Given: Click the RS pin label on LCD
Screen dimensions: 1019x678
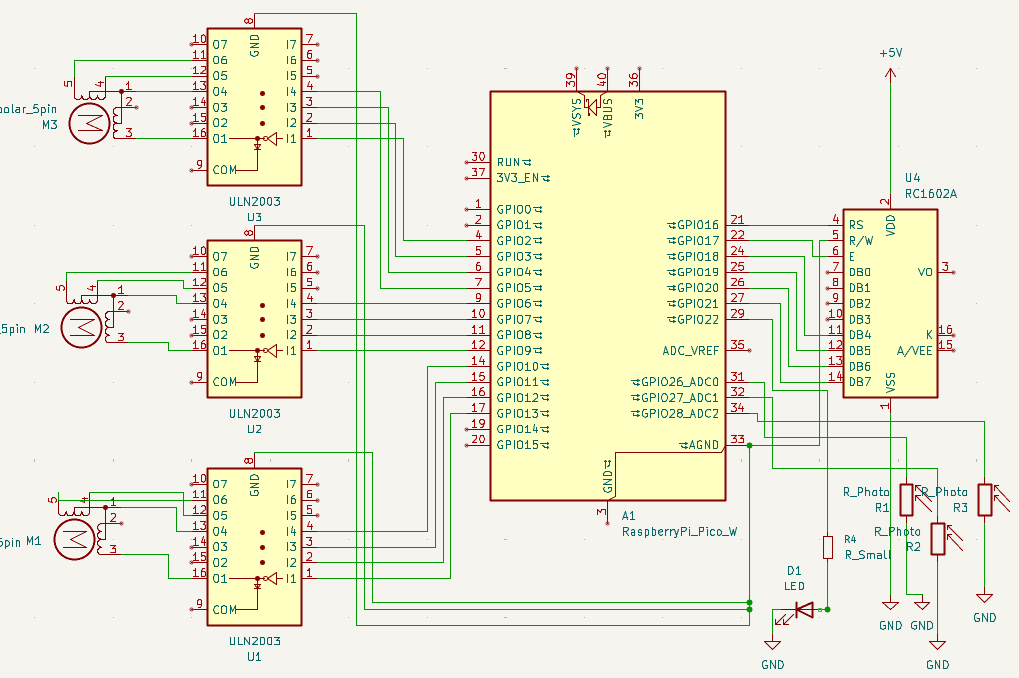Looking at the screenshot, I should [x=856, y=225].
